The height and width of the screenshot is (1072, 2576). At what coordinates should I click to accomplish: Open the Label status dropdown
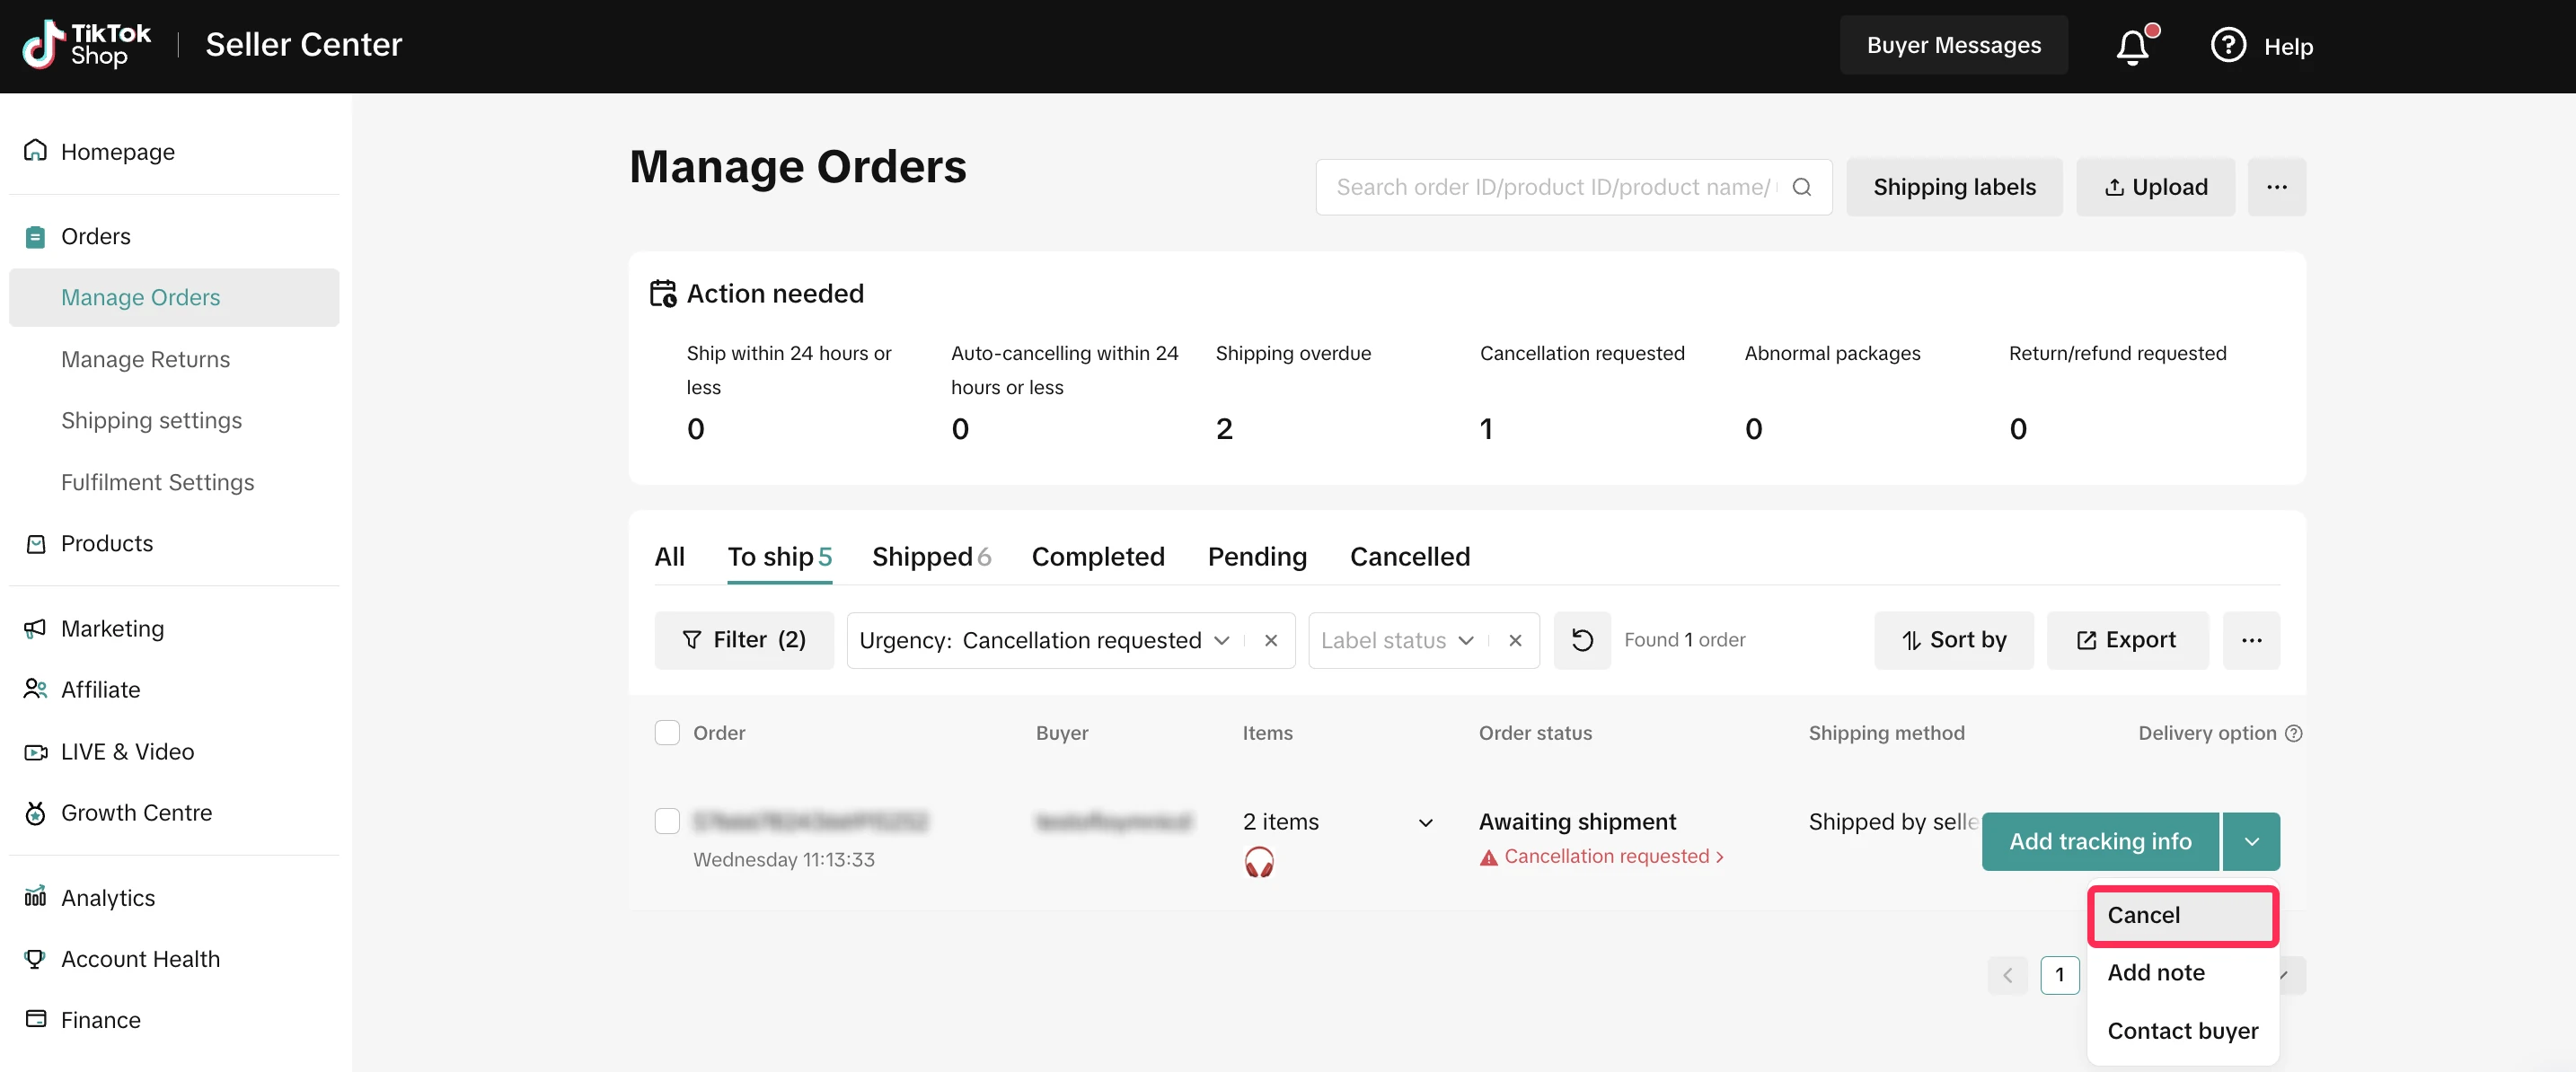[x=1396, y=640]
